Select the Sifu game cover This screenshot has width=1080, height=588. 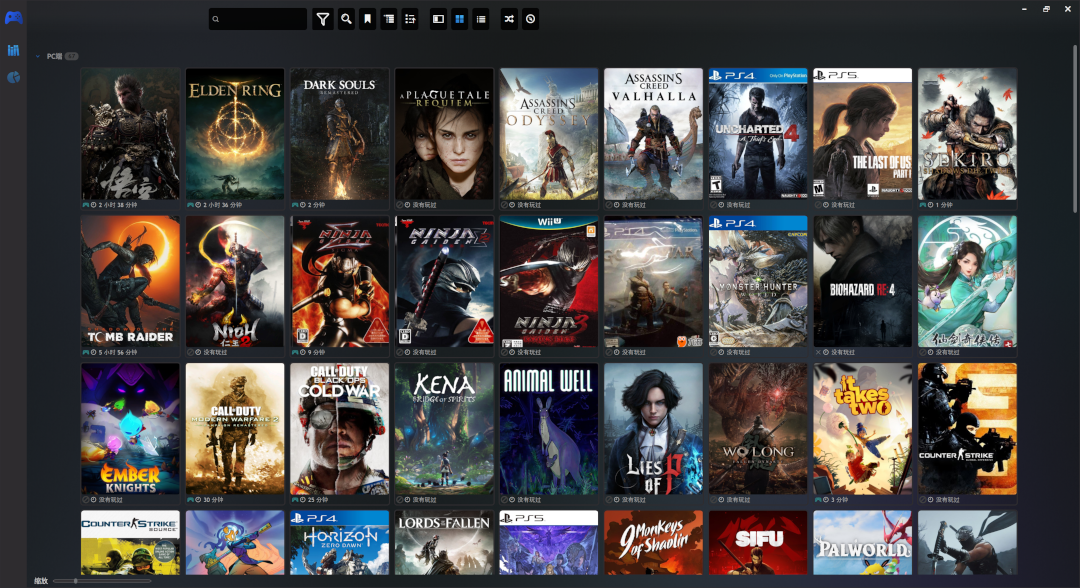pyautogui.click(x=758, y=543)
